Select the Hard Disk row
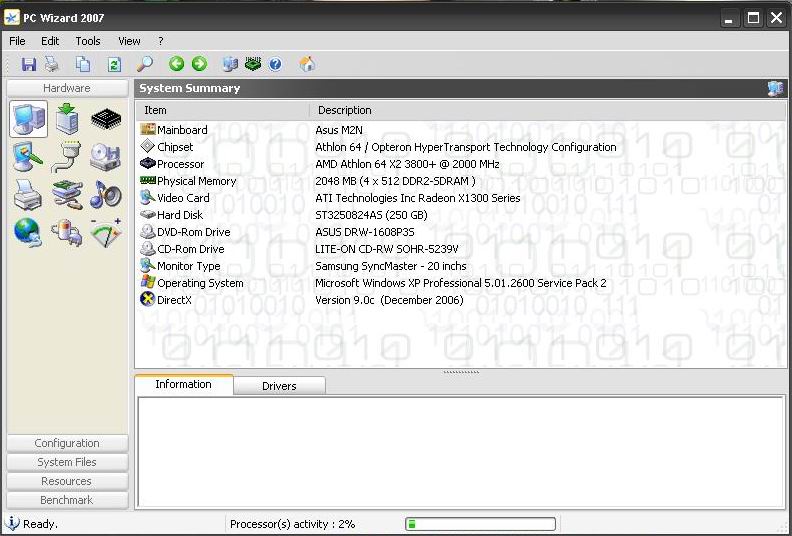 coord(461,215)
